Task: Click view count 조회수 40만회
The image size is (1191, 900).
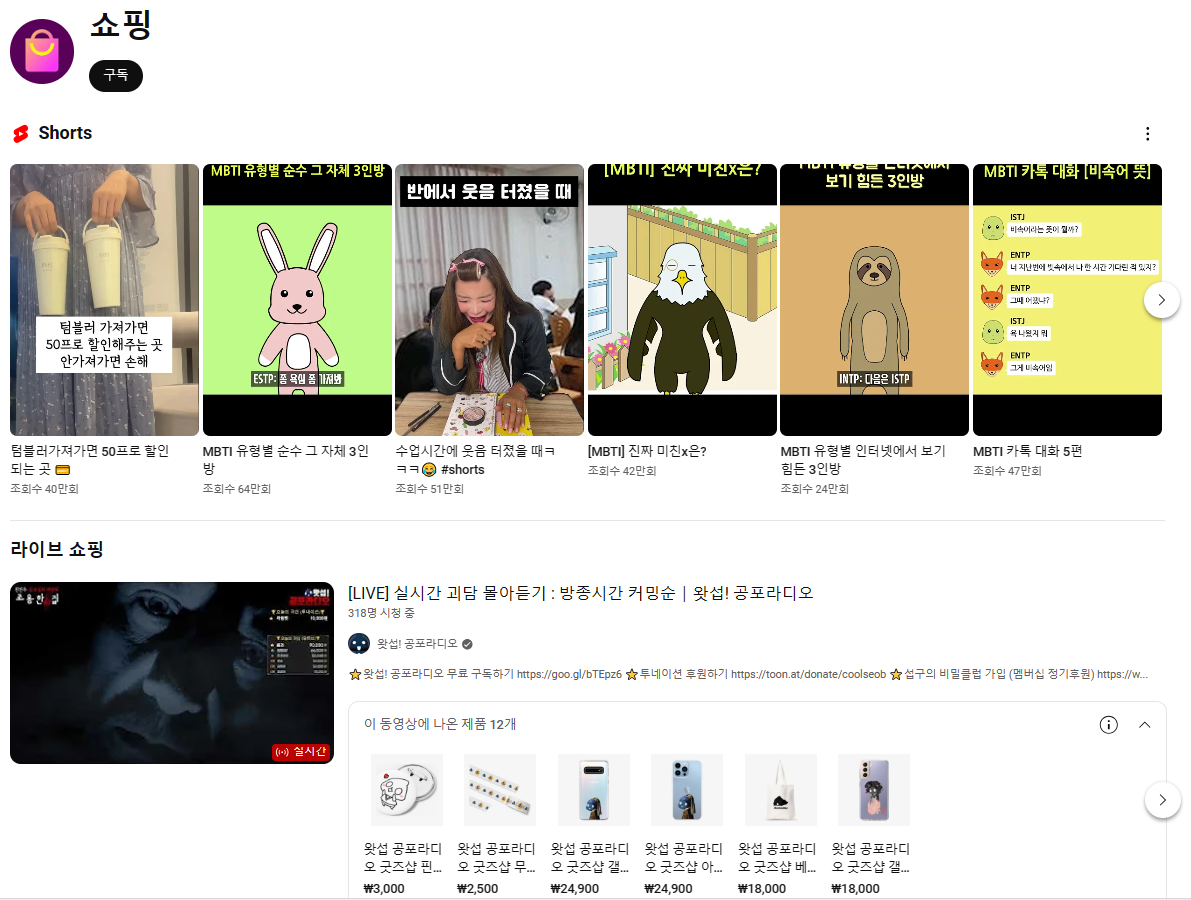Action: coord(44,489)
